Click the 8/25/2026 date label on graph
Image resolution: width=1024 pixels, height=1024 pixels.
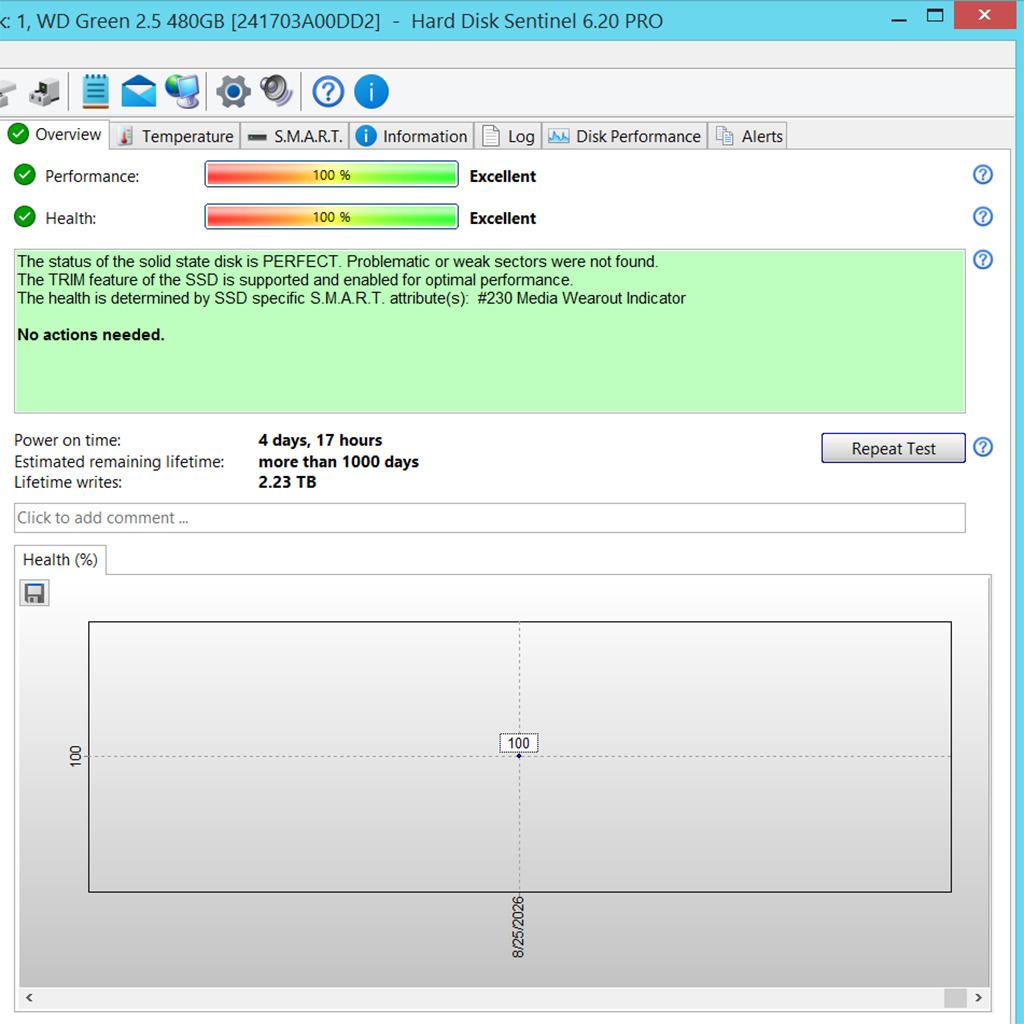click(518, 927)
